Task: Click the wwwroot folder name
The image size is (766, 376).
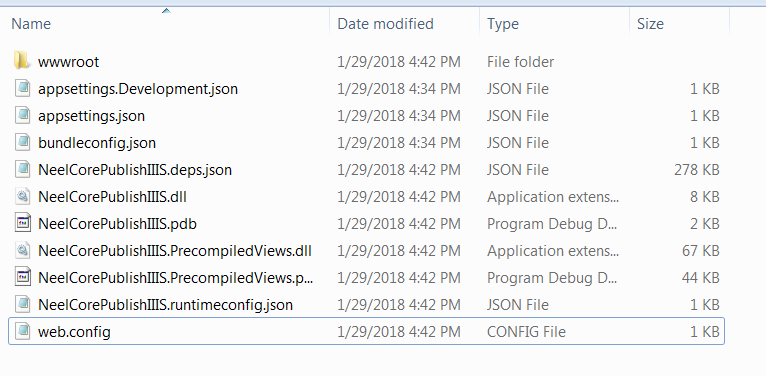Action: pos(68,62)
